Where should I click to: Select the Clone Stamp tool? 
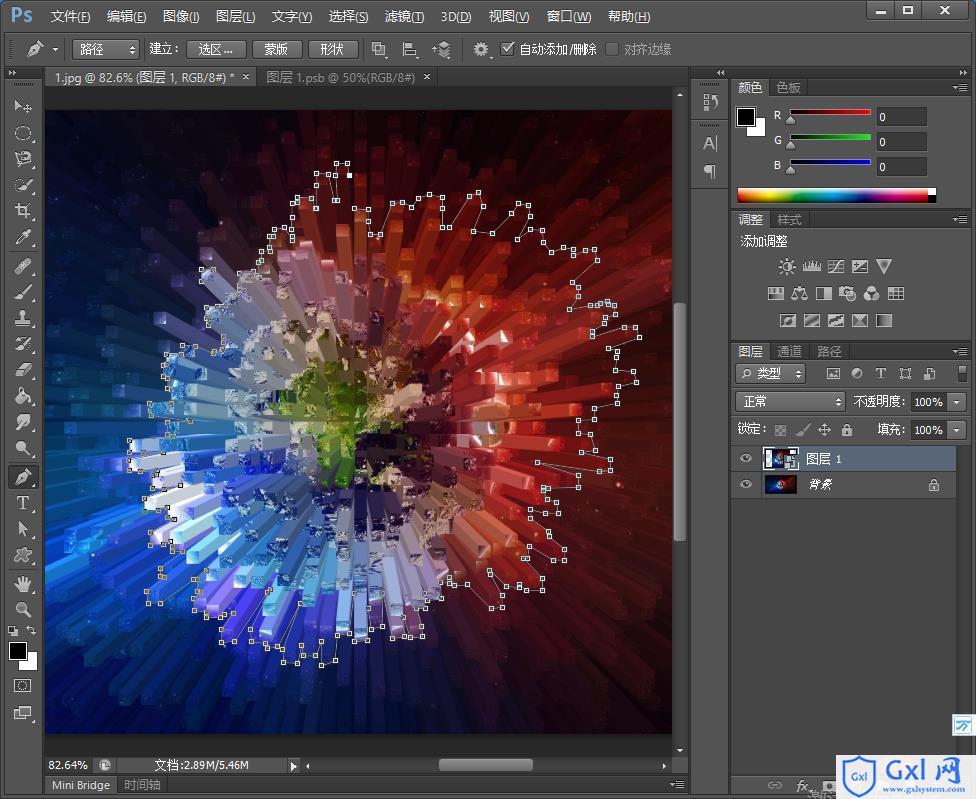click(22, 318)
